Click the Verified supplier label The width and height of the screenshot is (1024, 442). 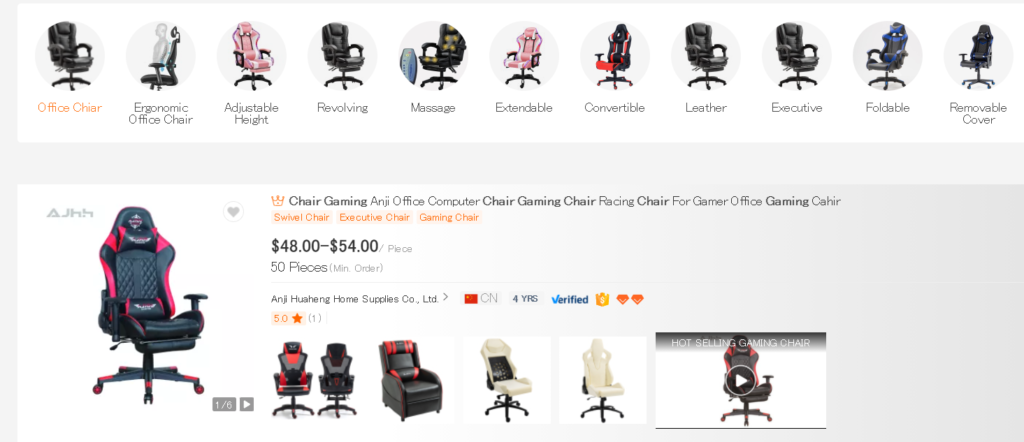click(569, 300)
